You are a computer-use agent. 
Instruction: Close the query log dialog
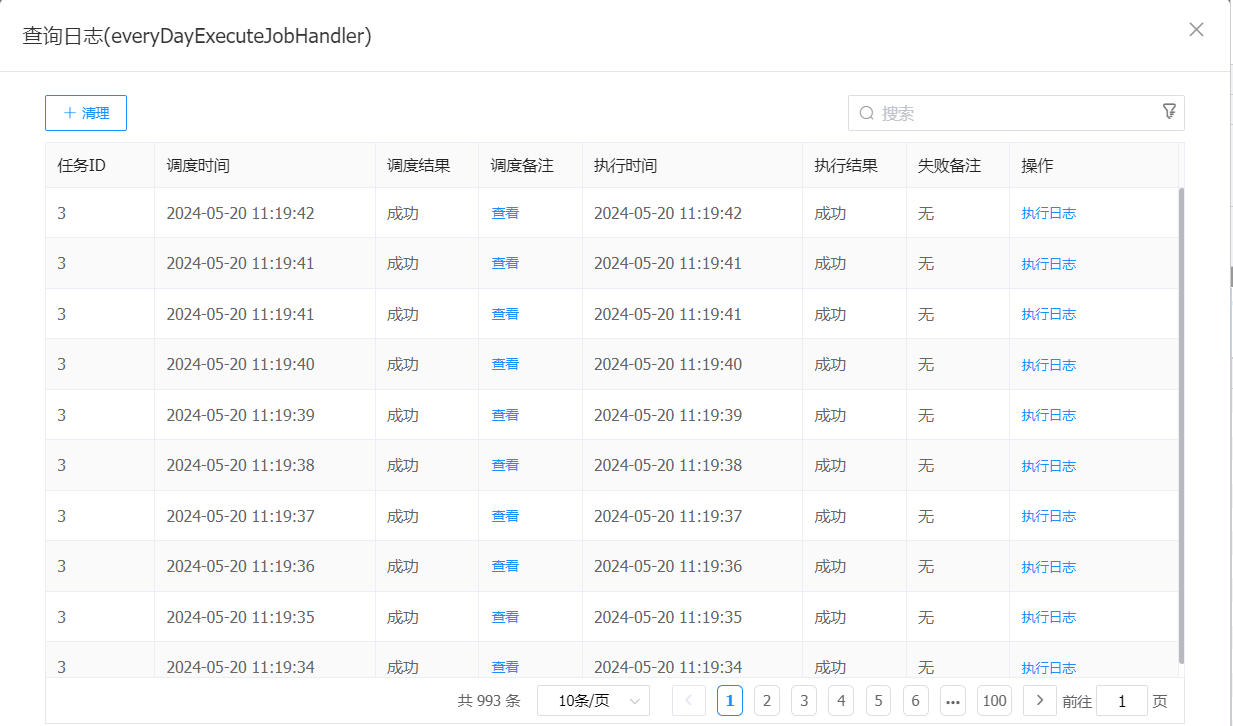(x=1196, y=30)
